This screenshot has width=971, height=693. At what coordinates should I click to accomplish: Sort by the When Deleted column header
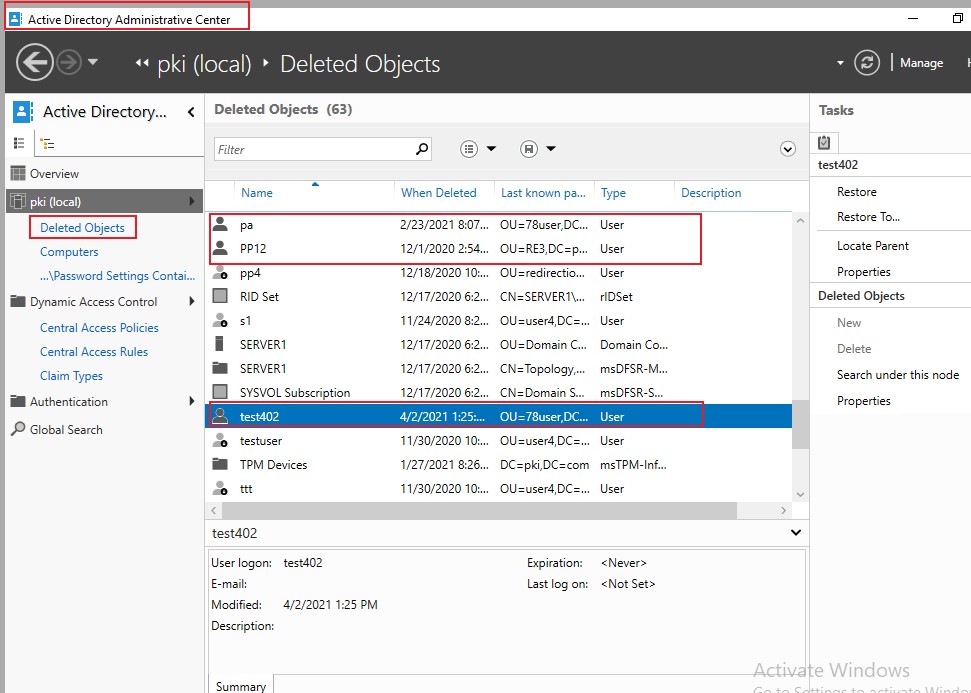[438, 193]
